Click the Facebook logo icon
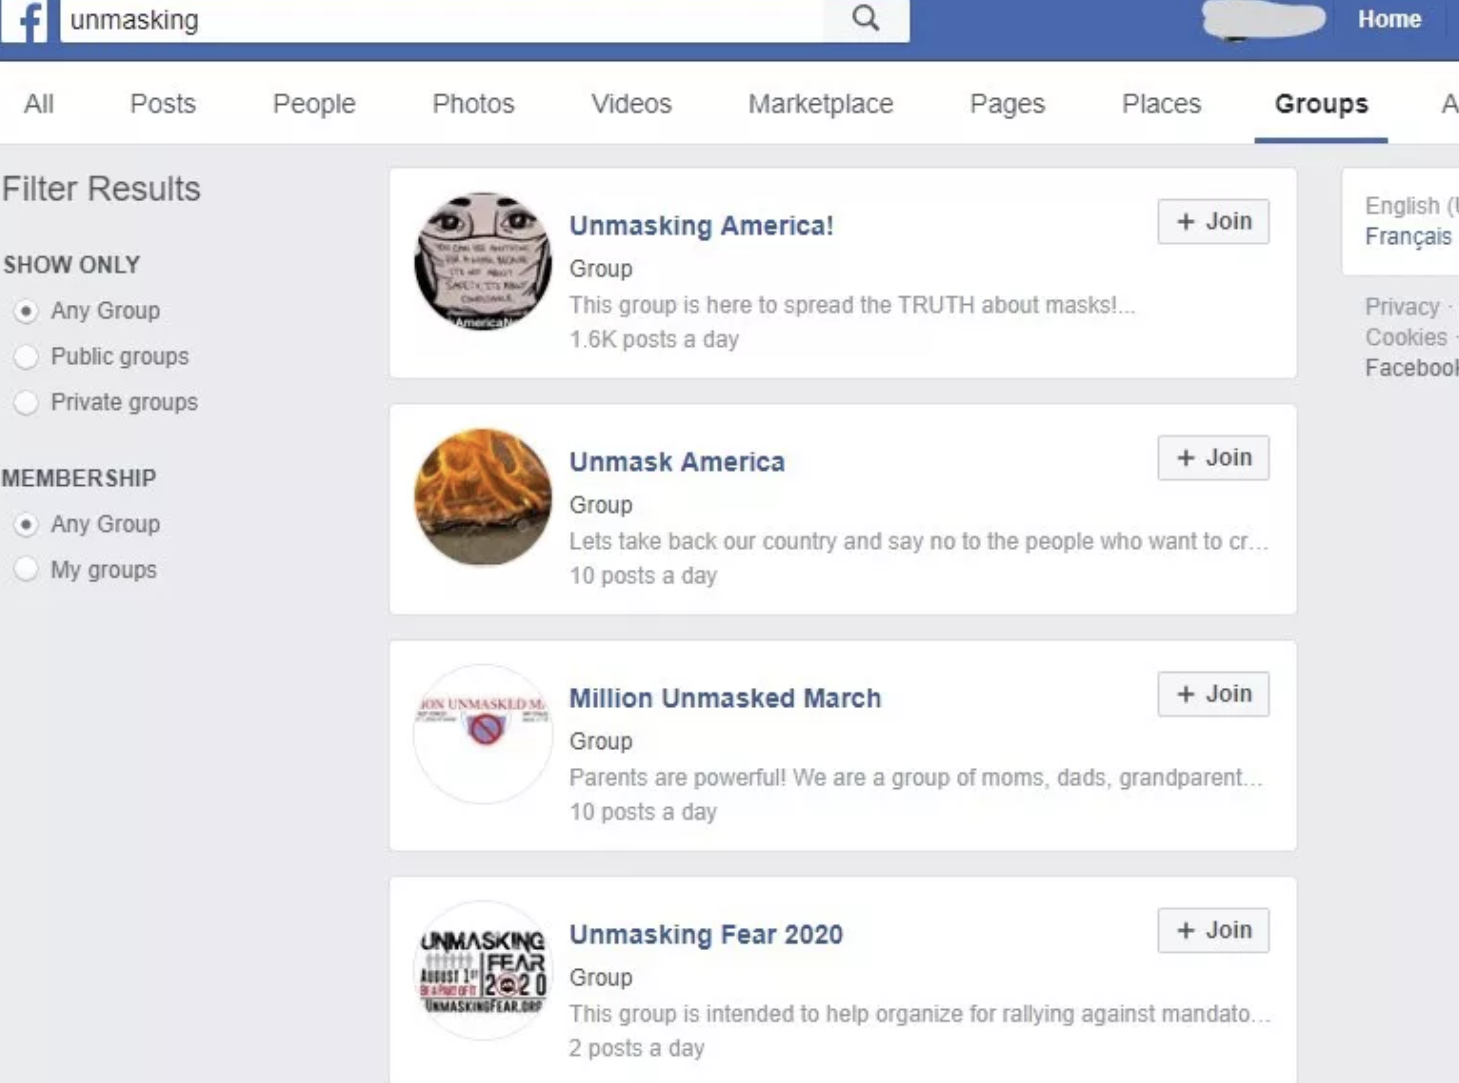The height and width of the screenshot is (1083, 1459). pyautogui.click(x=25, y=20)
